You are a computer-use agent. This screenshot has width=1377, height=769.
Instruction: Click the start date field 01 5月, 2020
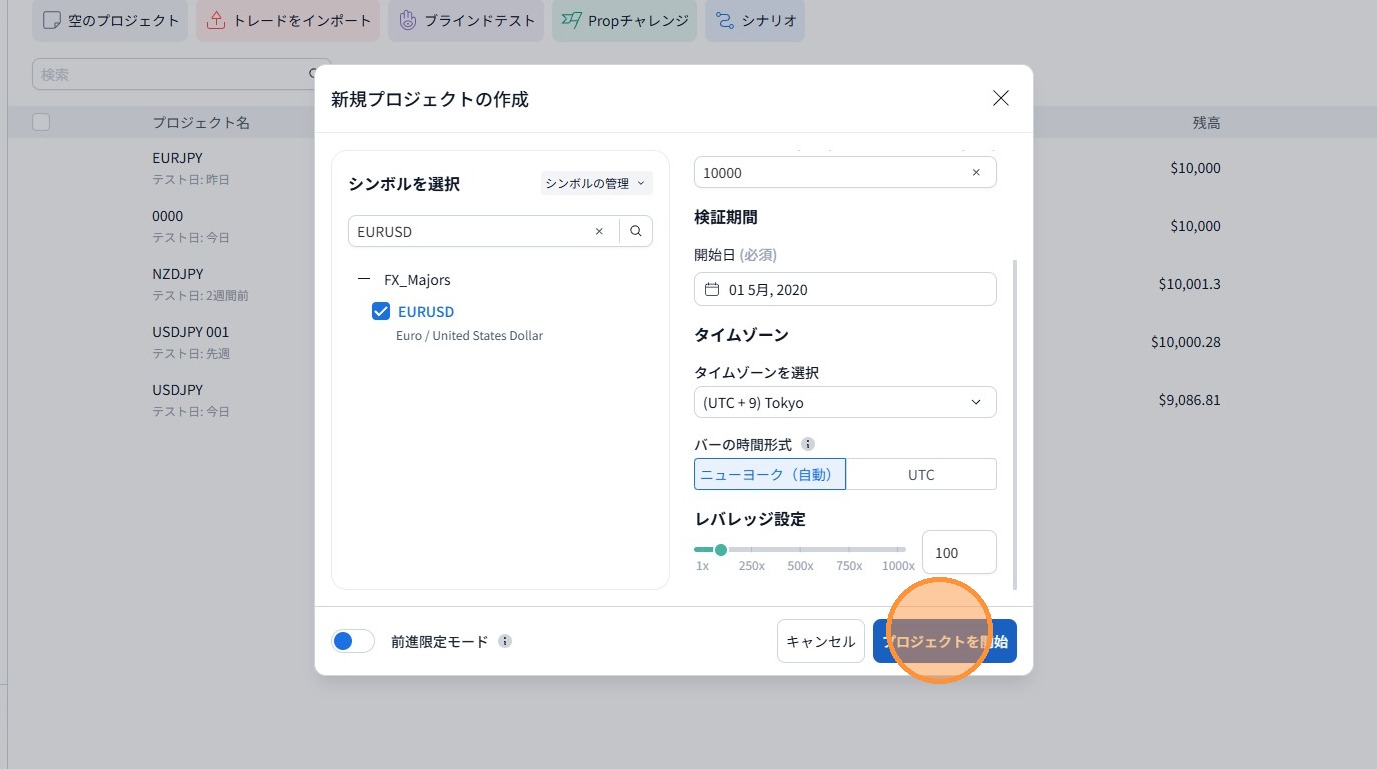pyautogui.click(x=845, y=289)
